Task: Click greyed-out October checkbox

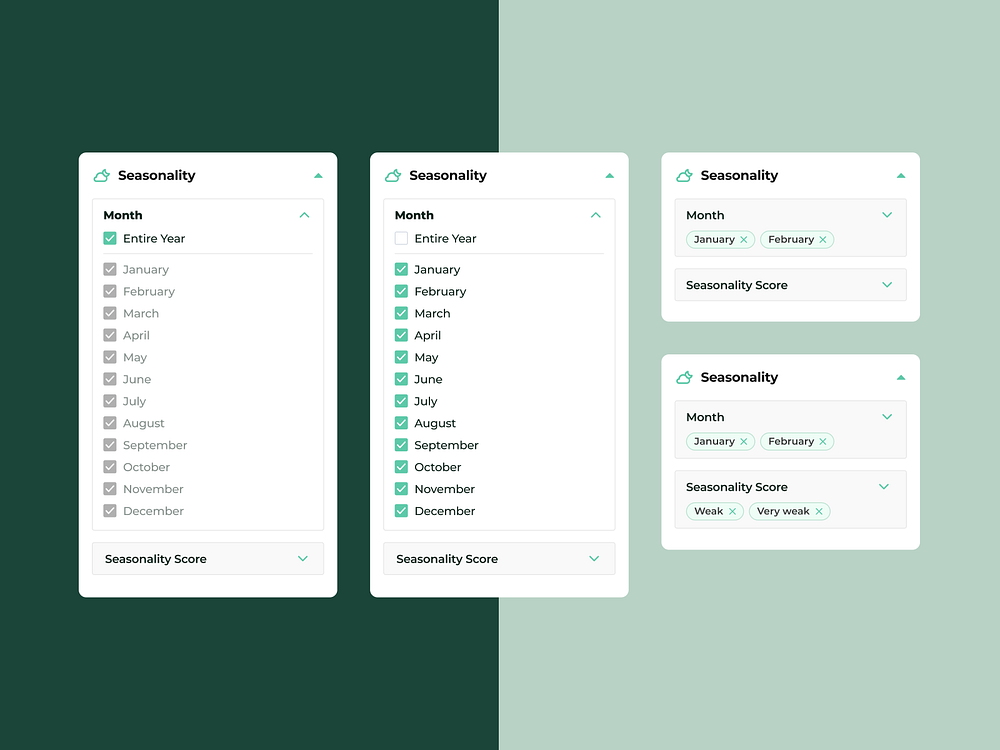Action: (x=110, y=467)
